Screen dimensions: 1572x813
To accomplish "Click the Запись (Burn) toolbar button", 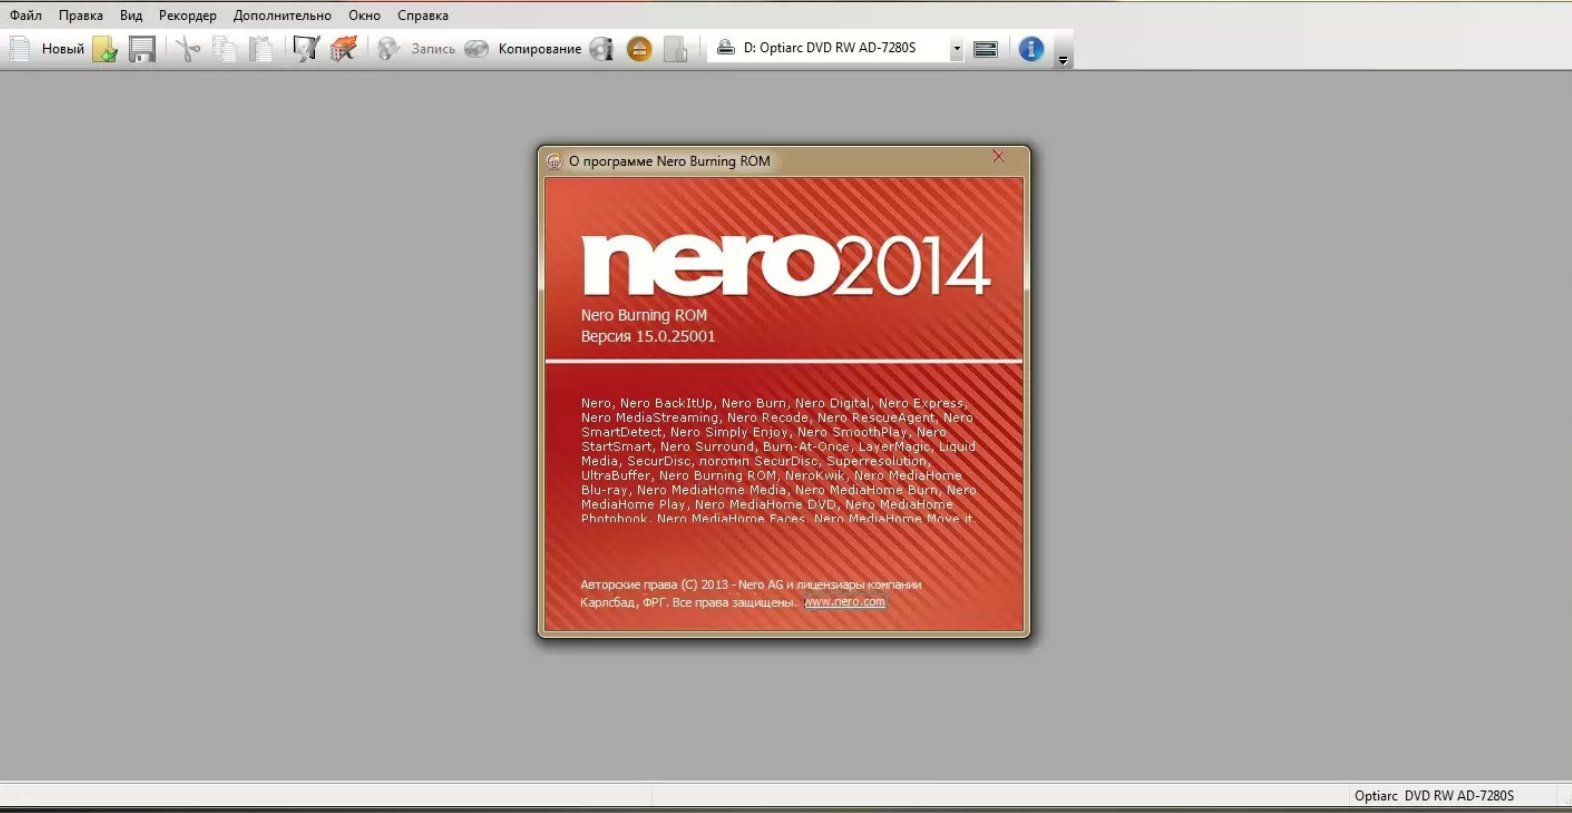I will [417, 48].
